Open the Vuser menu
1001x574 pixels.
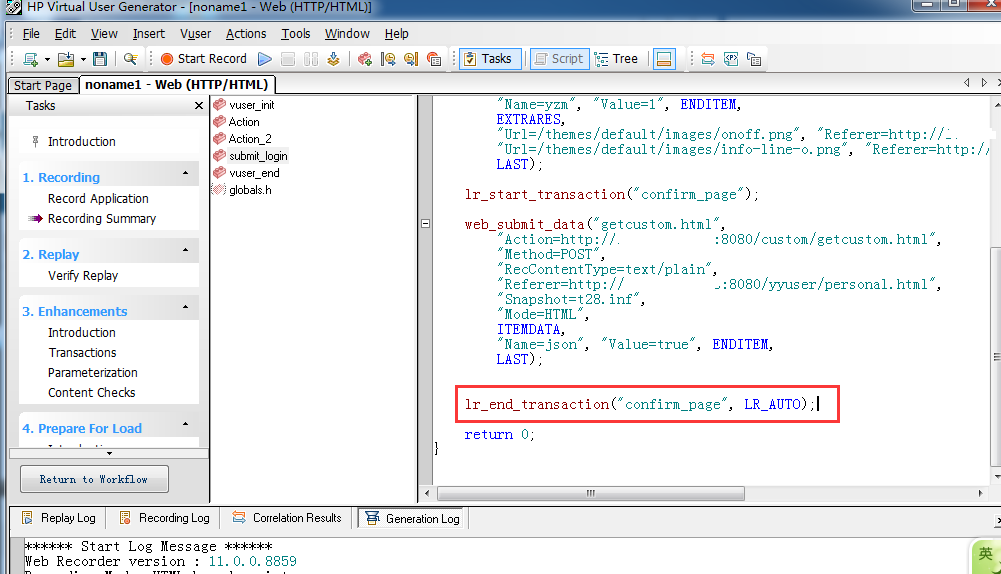[195, 34]
